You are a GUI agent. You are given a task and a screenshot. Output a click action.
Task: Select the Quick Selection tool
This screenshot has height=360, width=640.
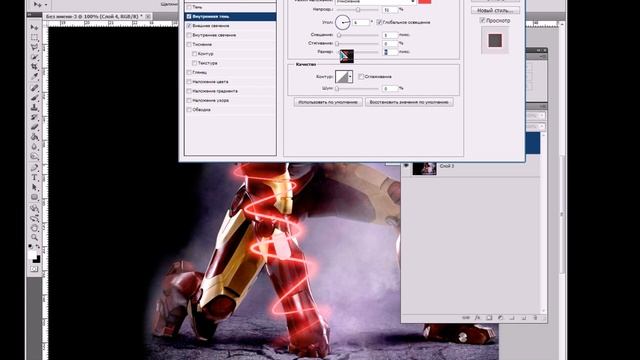(x=35, y=57)
